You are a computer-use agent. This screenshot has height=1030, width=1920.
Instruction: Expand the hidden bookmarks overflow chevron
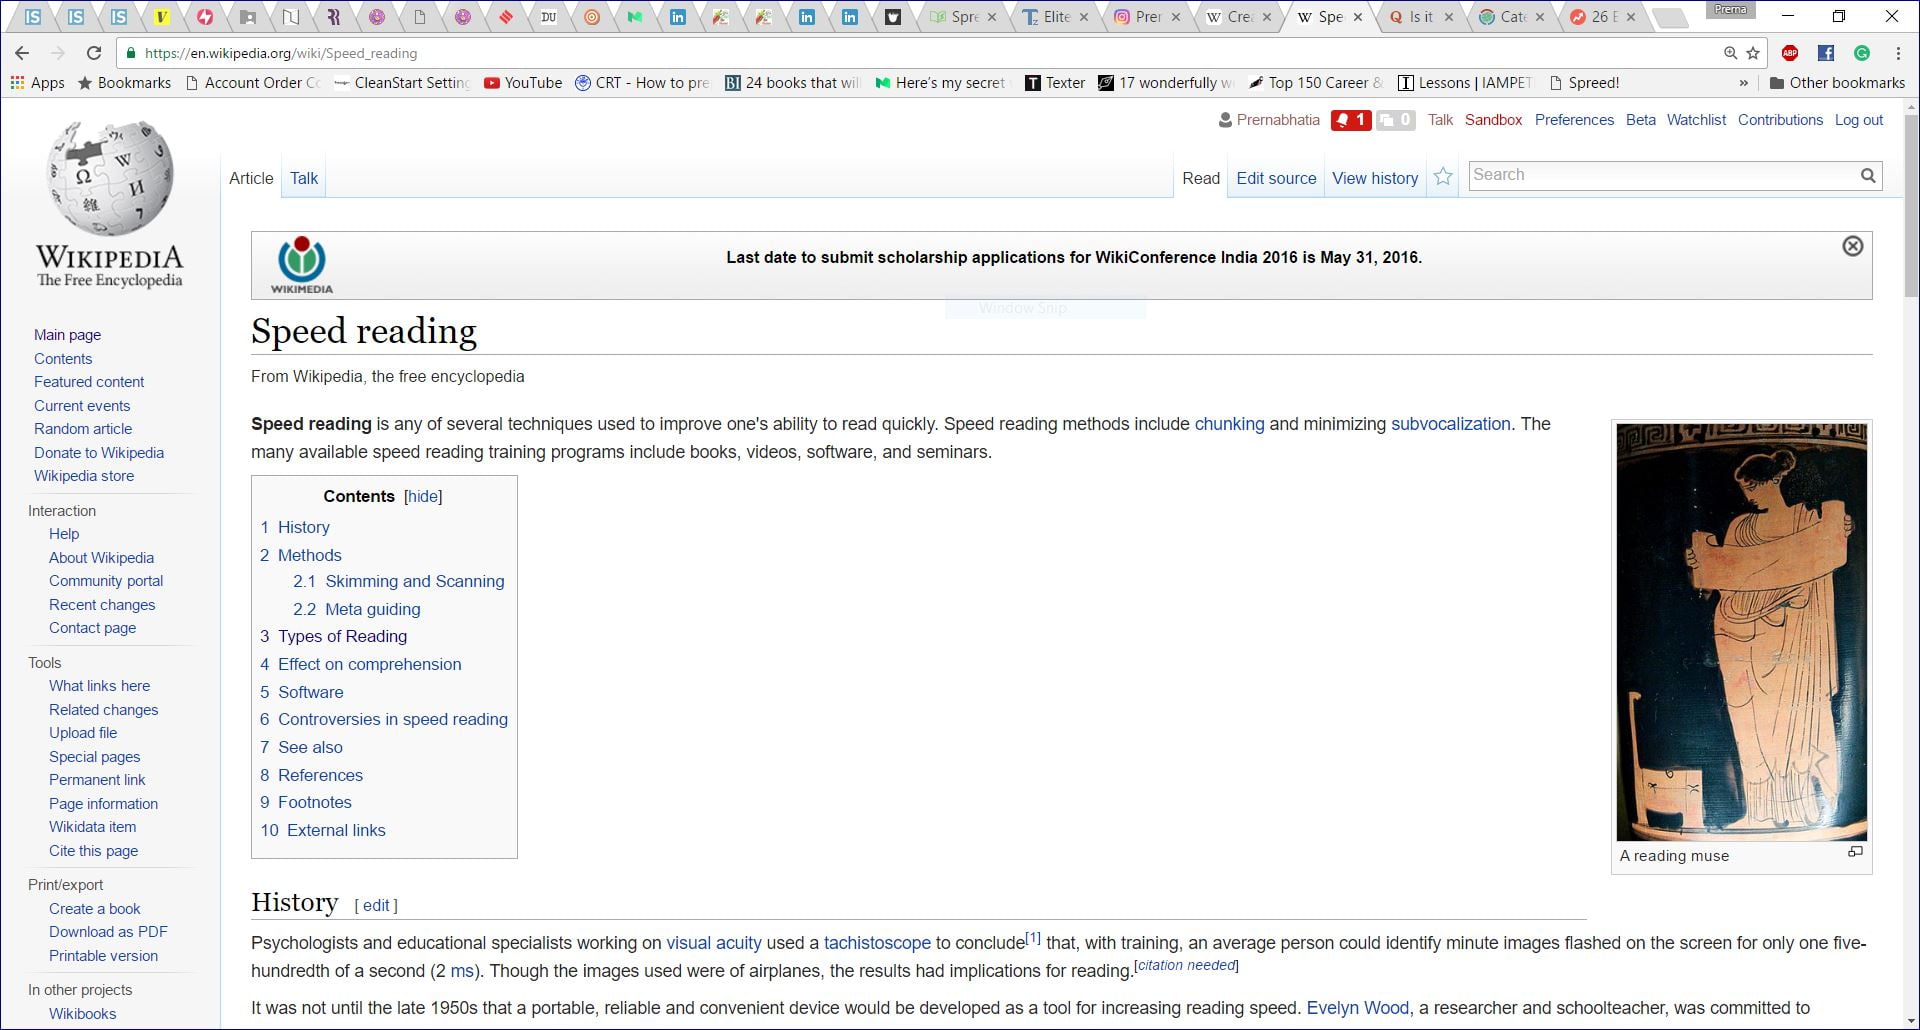click(x=1743, y=83)
